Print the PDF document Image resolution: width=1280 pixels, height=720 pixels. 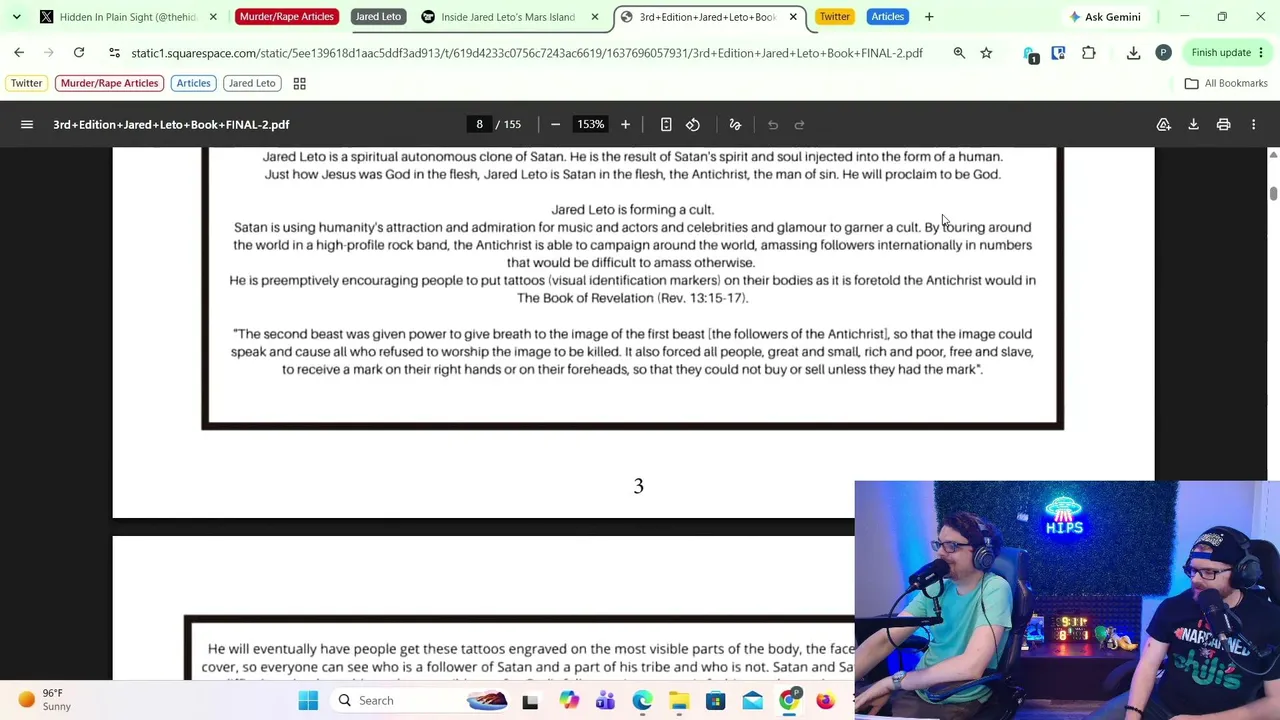click(x=1223, y=125)
